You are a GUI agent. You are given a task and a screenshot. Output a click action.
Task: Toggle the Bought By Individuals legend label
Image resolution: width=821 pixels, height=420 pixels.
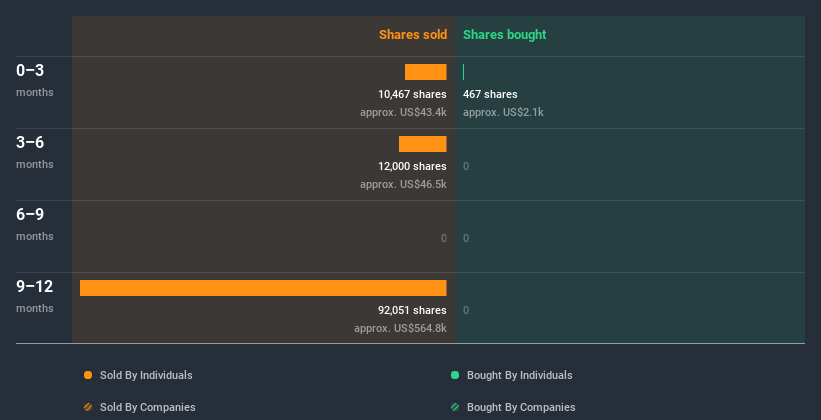tap(519, 375)
